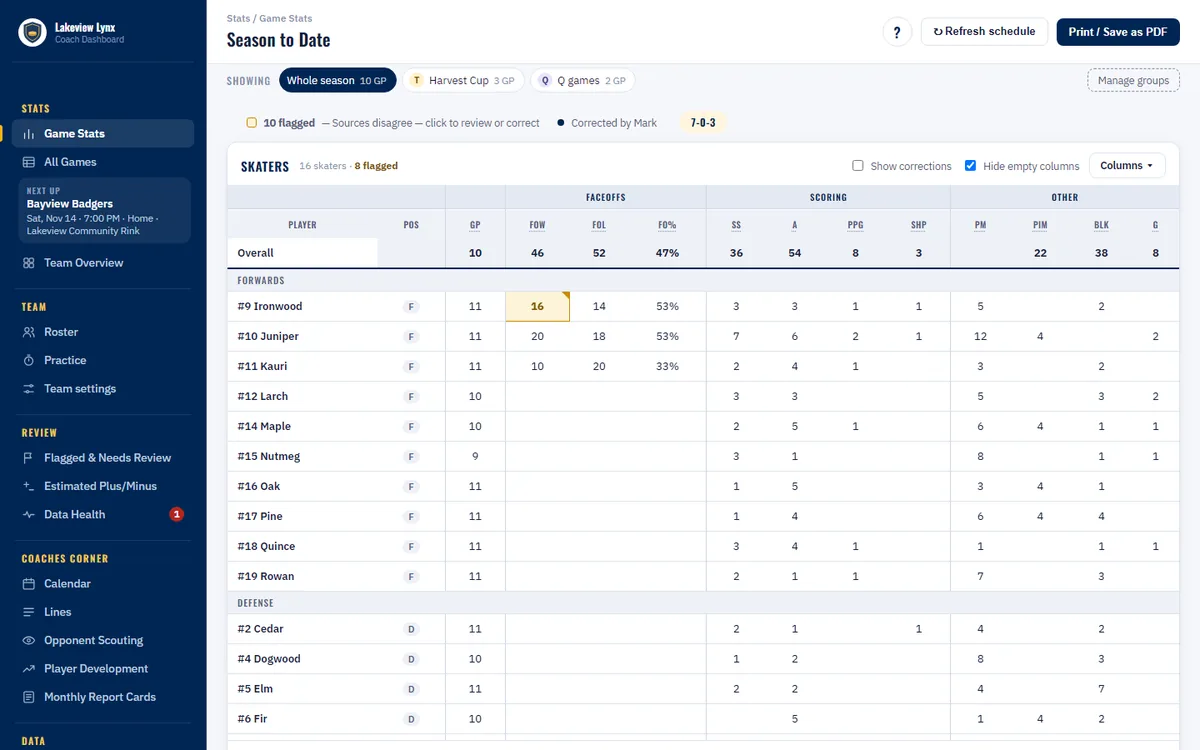
Task: Click the red Data Health alert badge
Action: point(177,515)
